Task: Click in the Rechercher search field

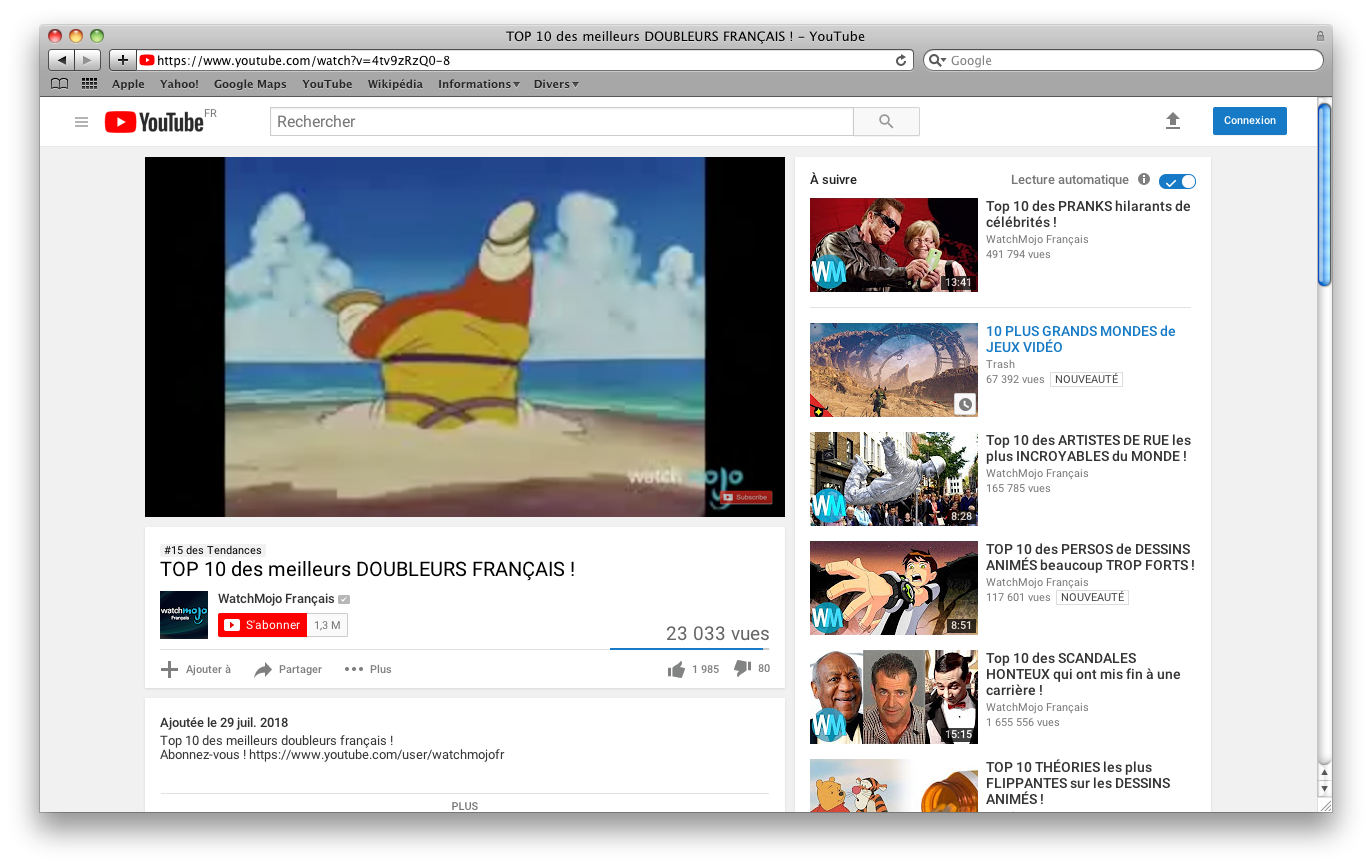Action: point(561,121)
